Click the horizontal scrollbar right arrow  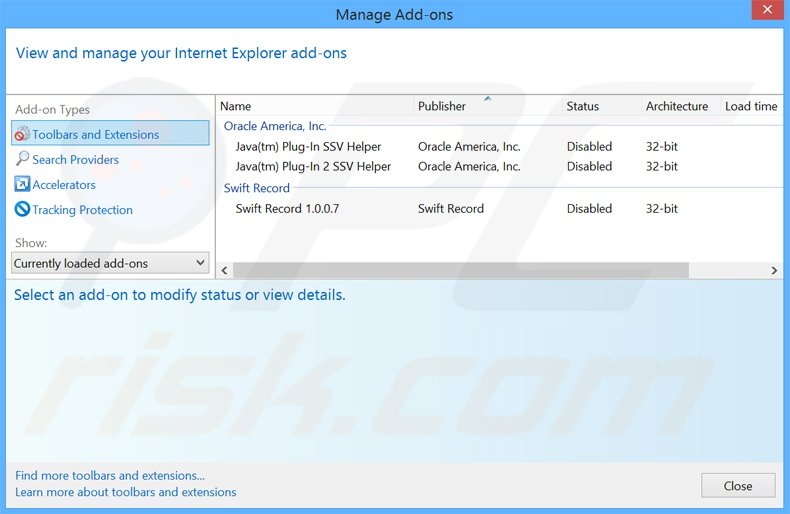click(774, 271)
